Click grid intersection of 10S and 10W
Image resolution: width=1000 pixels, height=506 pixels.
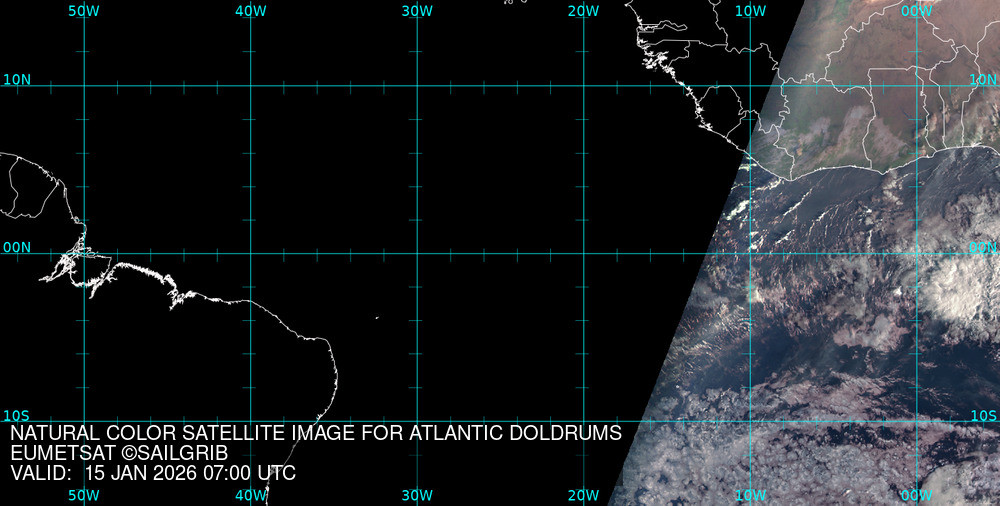coord(750,421)
